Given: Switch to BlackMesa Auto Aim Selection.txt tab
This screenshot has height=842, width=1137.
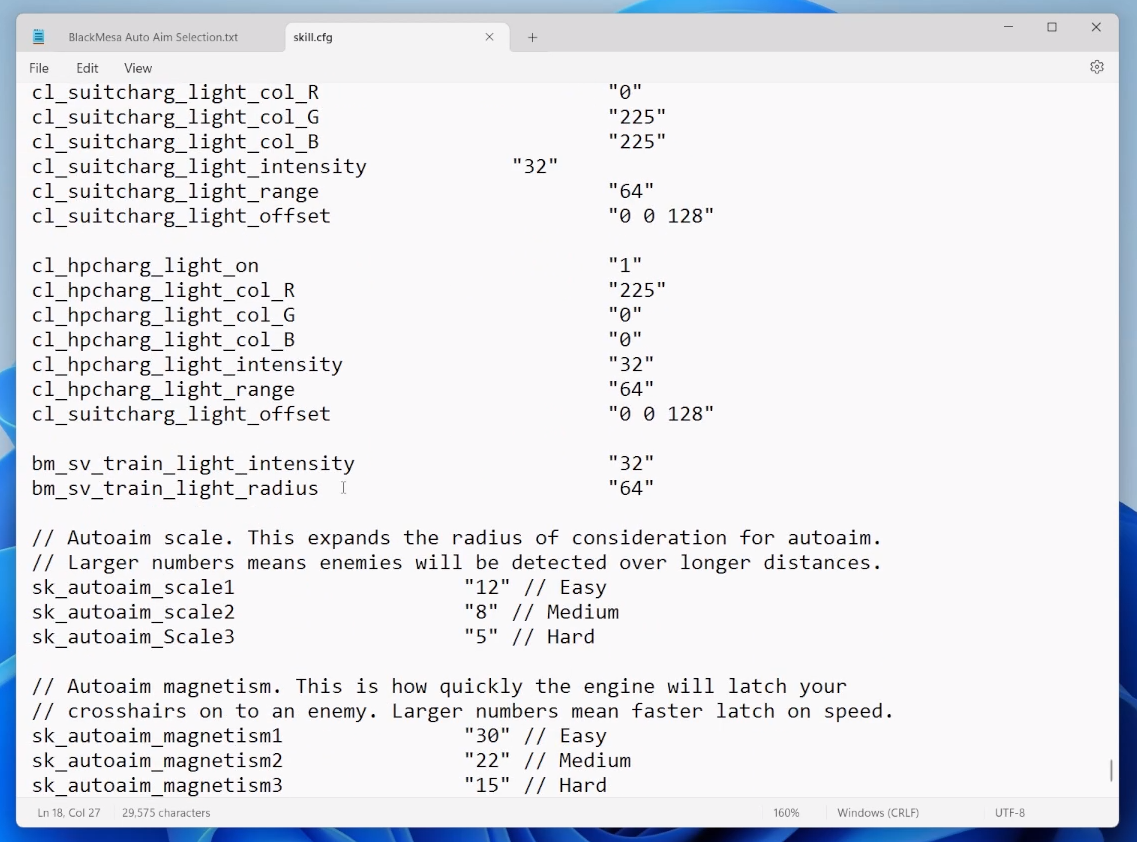Looking at the screenshot, I should point(153,37).
